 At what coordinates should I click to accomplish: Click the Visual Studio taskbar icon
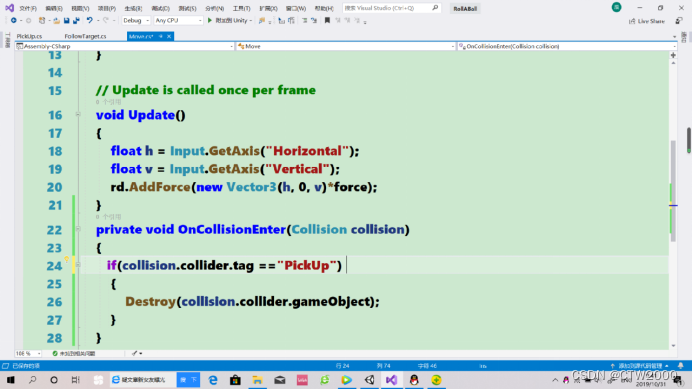click(392, 380)
